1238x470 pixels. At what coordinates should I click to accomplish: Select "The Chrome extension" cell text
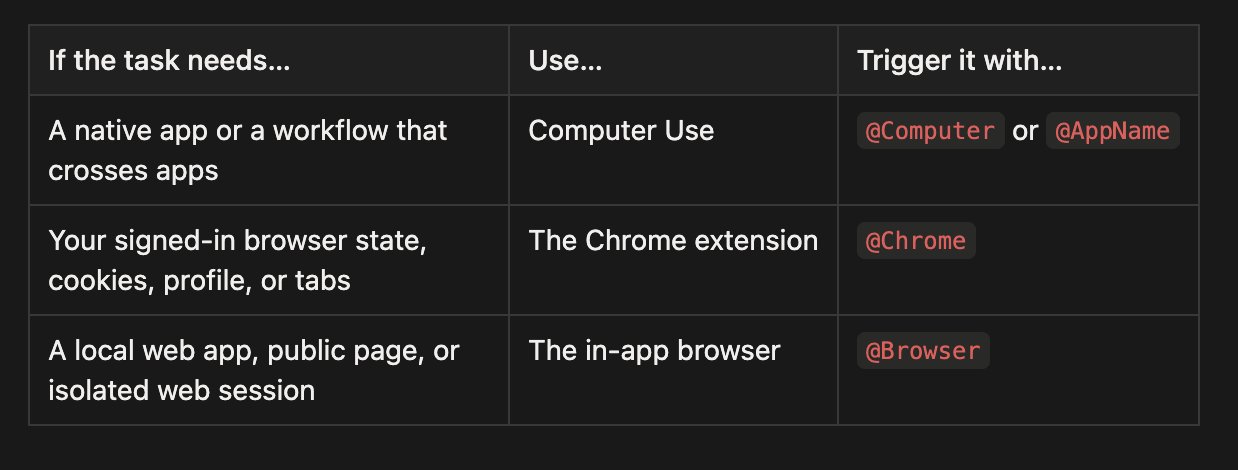(x=673, y=241)
